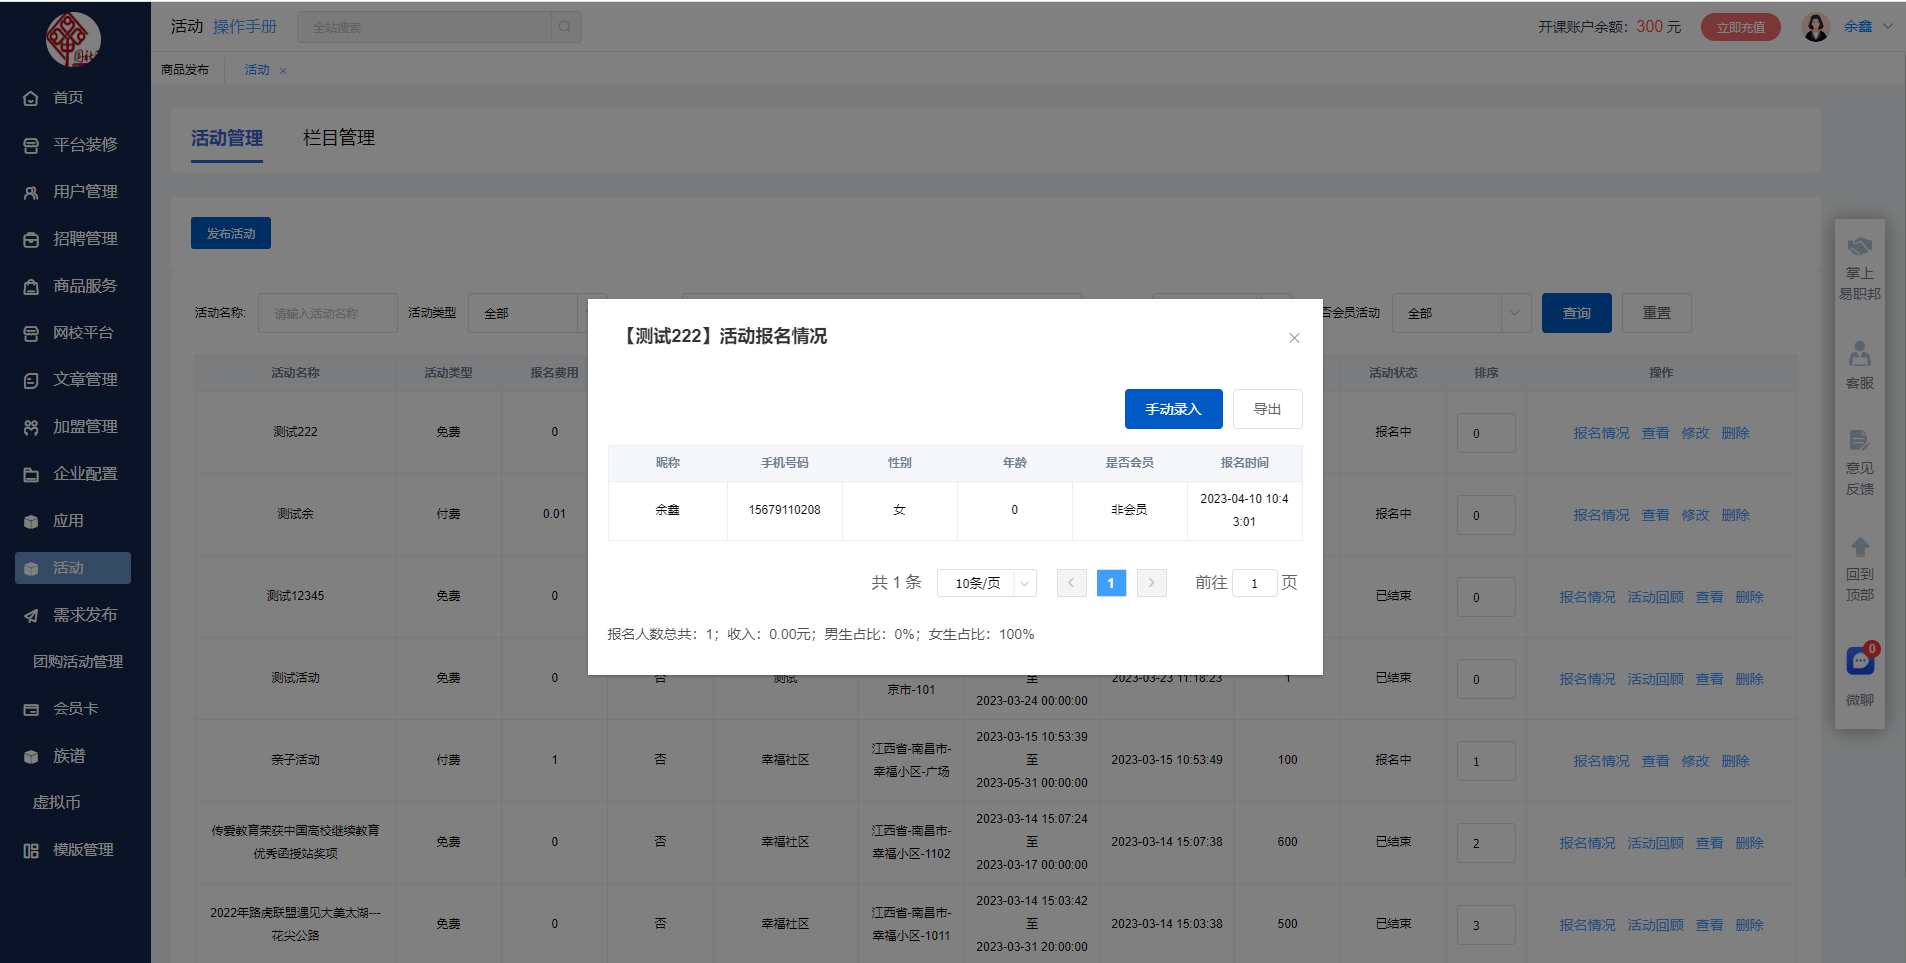Click the 导出 export button

click(1267, 409)
